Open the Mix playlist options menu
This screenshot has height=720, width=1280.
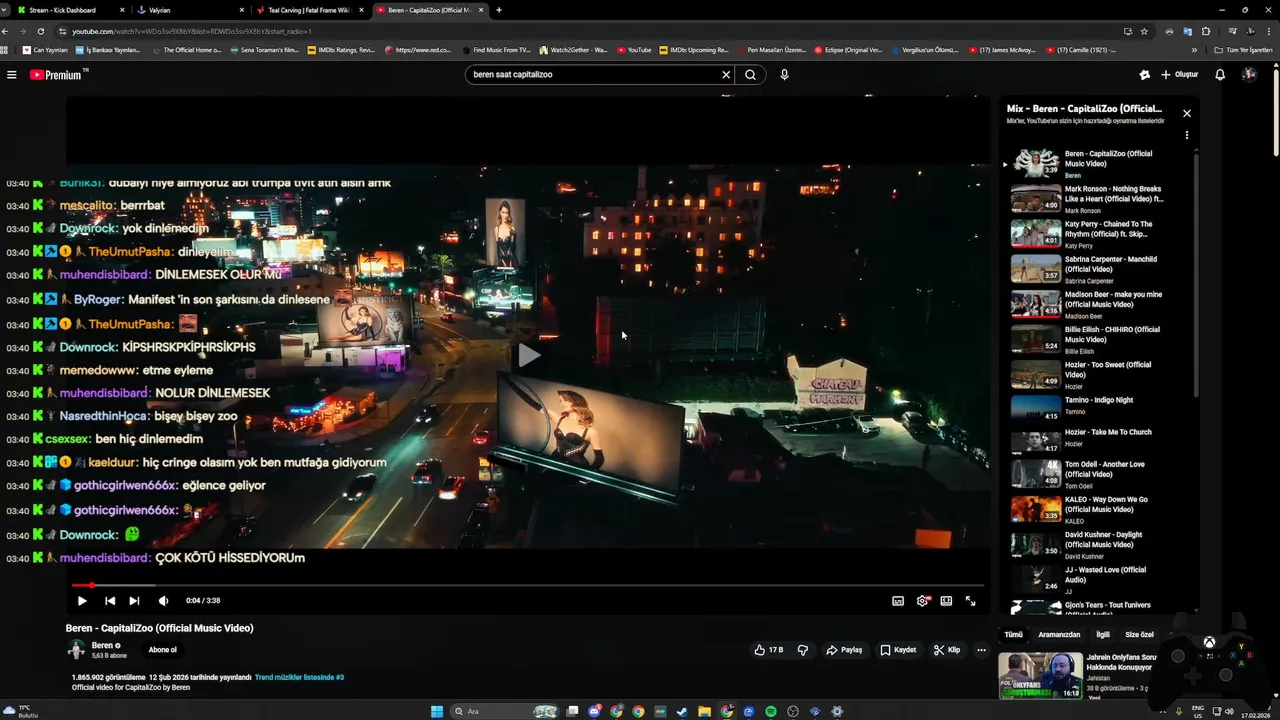(1187, 135)
